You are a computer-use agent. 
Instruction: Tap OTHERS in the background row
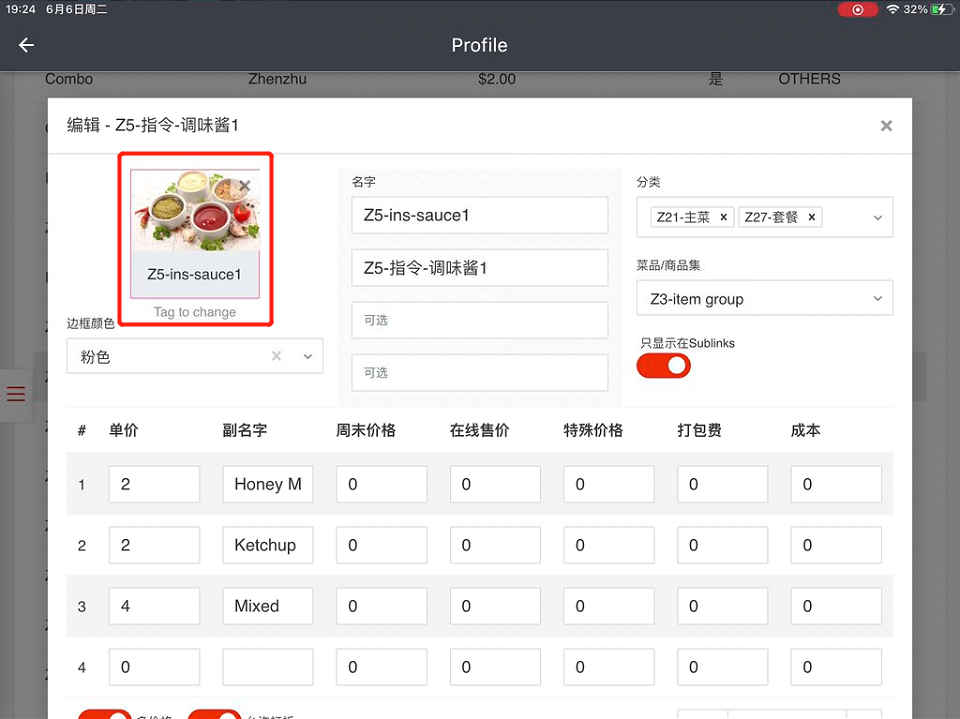[x=809, y=79]
